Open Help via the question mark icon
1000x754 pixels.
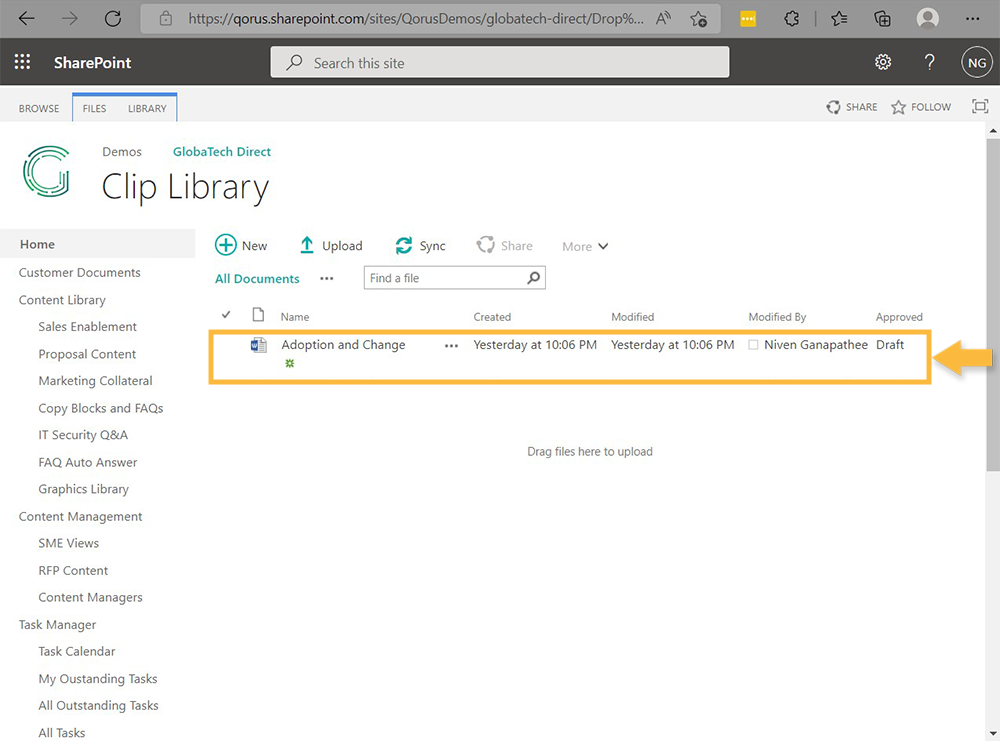tap(929, 61)
